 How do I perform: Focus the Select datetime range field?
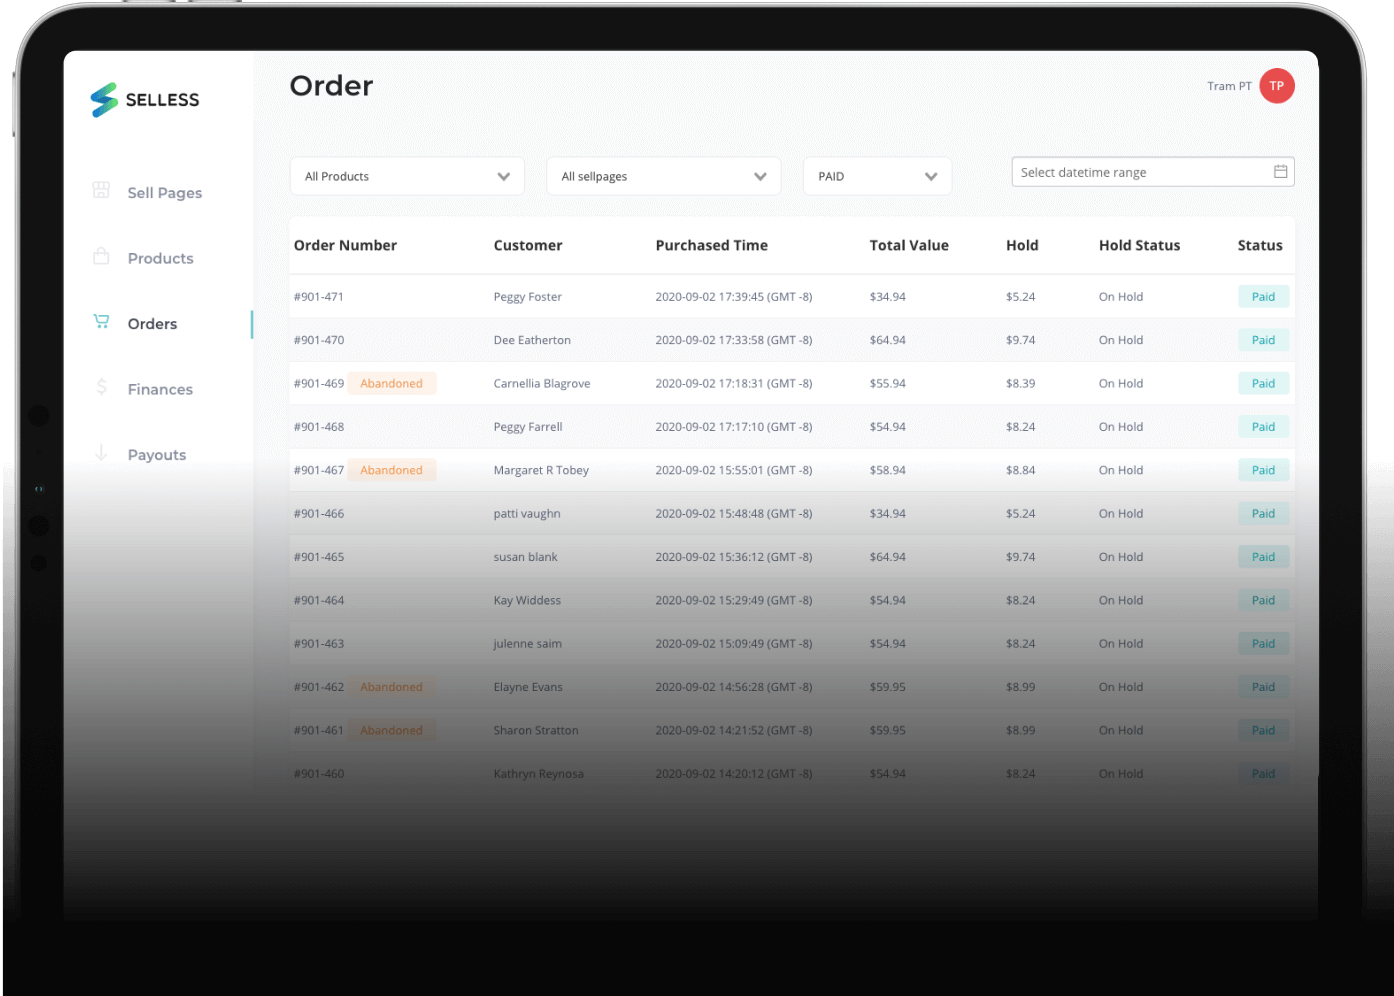click(x=1140, y=172)
